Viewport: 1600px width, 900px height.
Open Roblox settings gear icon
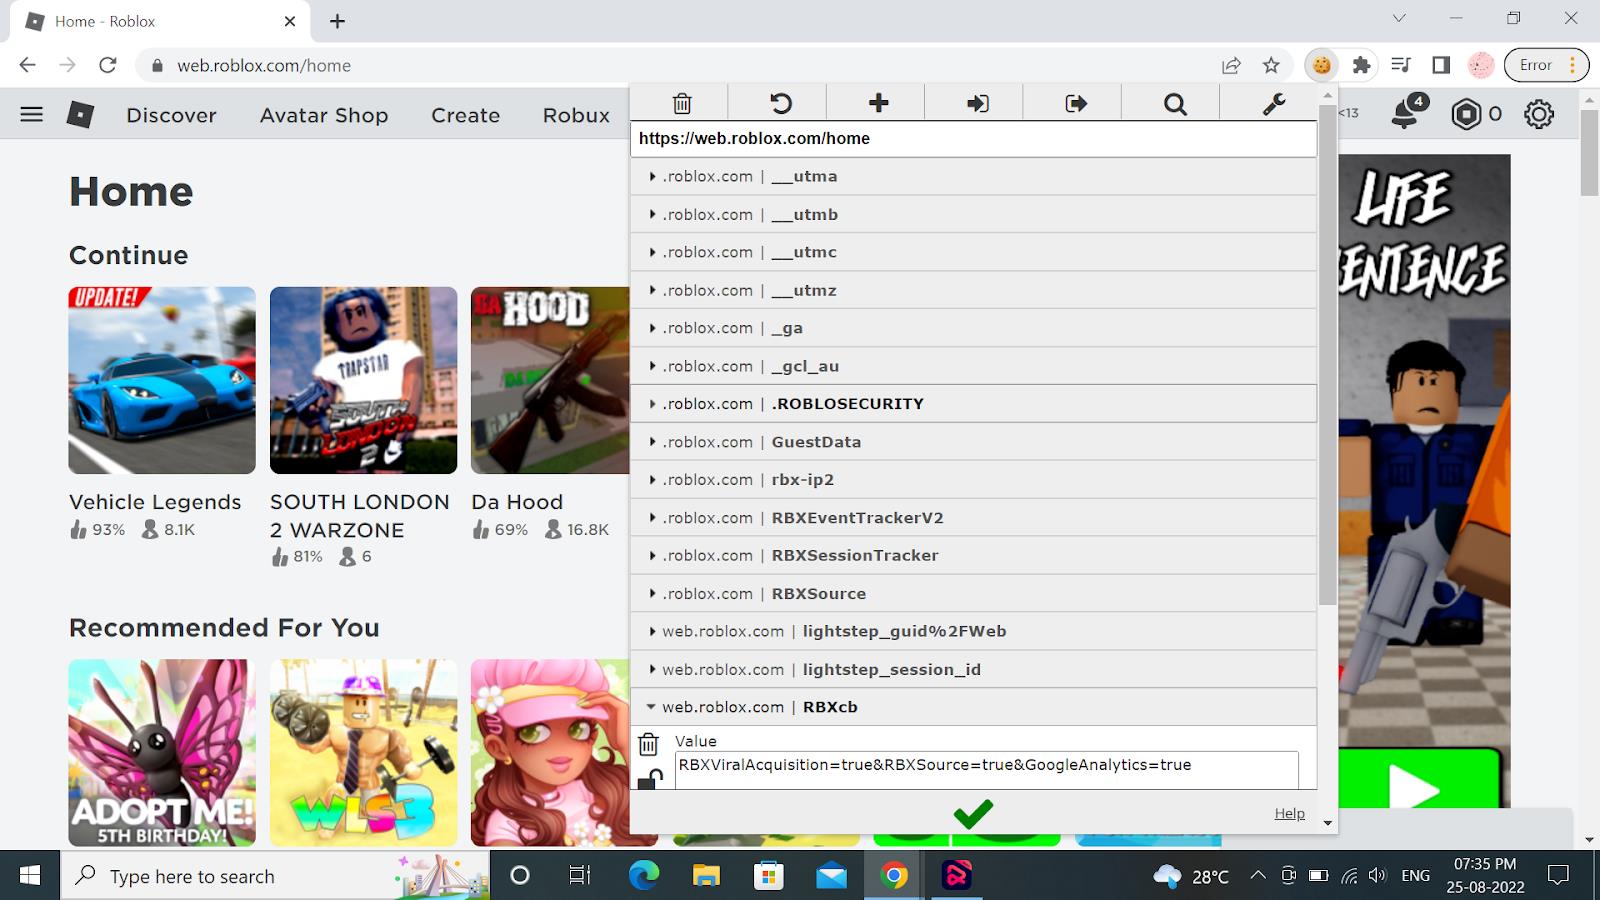[x=1539, y=114]
